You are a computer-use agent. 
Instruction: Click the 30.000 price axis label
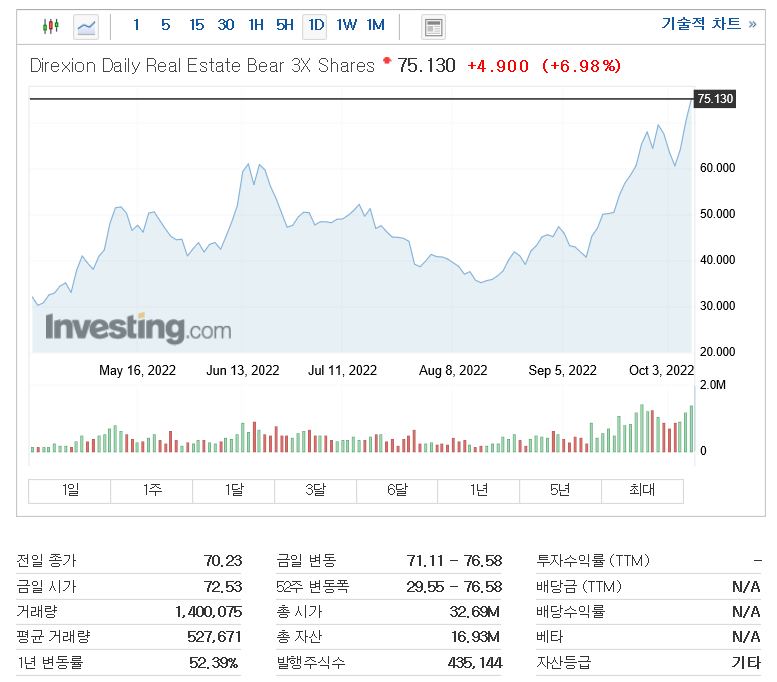(717, 306)
